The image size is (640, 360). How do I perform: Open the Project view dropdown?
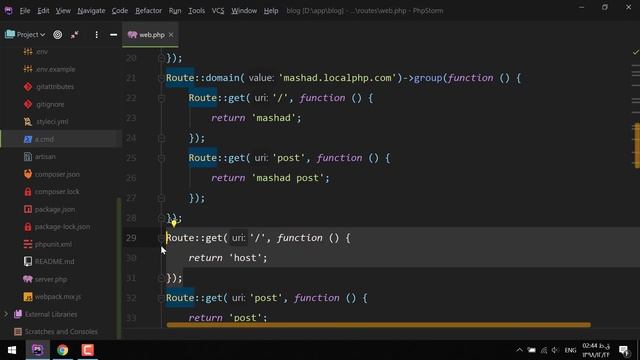25,35
